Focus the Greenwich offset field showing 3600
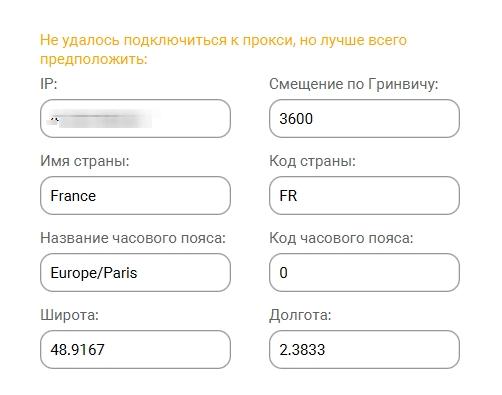502x395 pixels. 364,118
